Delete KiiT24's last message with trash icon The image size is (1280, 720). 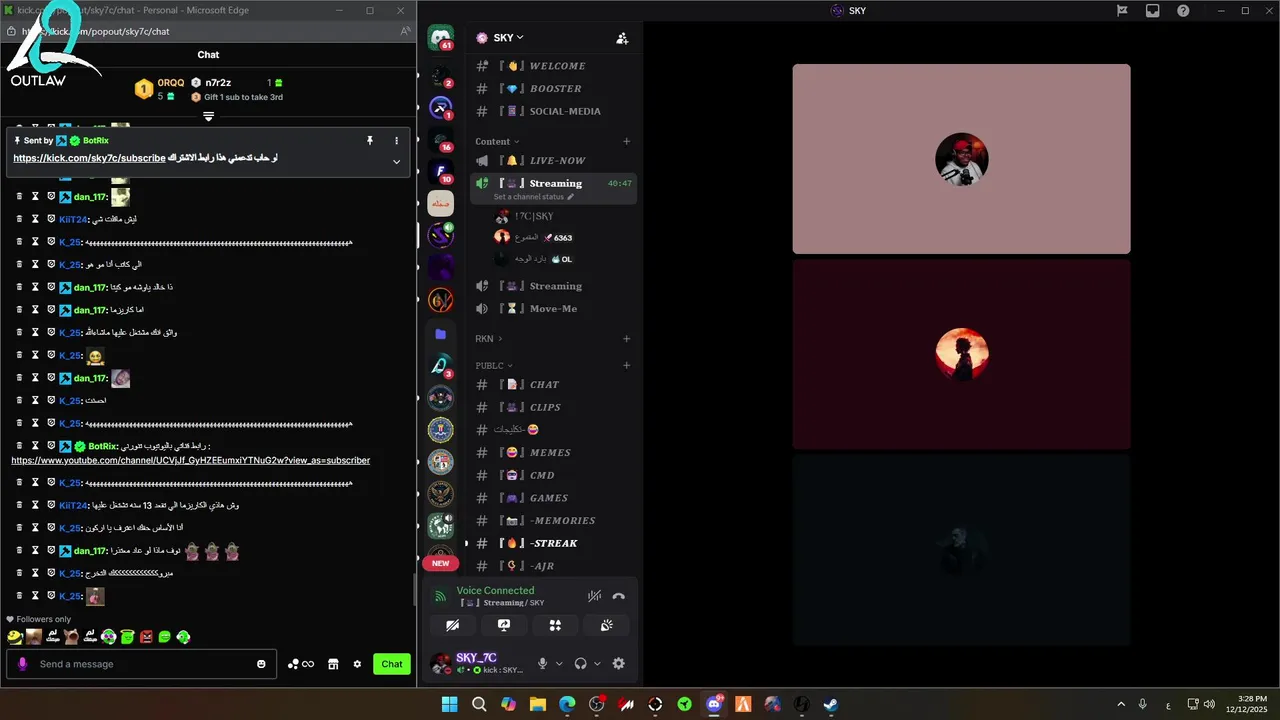(19, 505)
